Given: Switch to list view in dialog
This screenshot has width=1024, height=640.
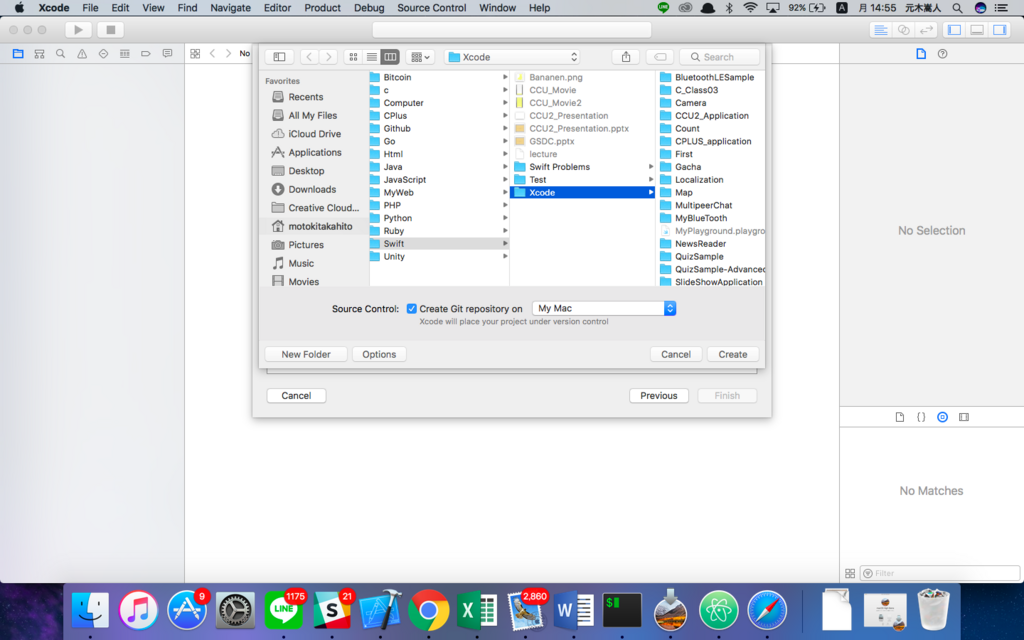Looking at the screenshot, I should click(372, 57).
